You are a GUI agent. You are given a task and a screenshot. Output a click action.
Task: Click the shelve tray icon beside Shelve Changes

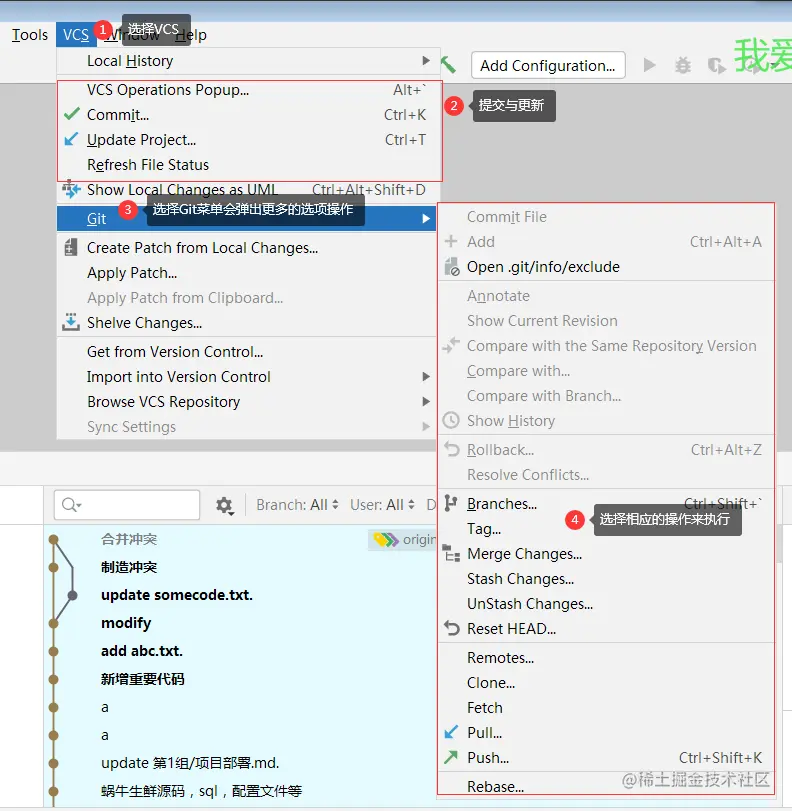[71, 322]
